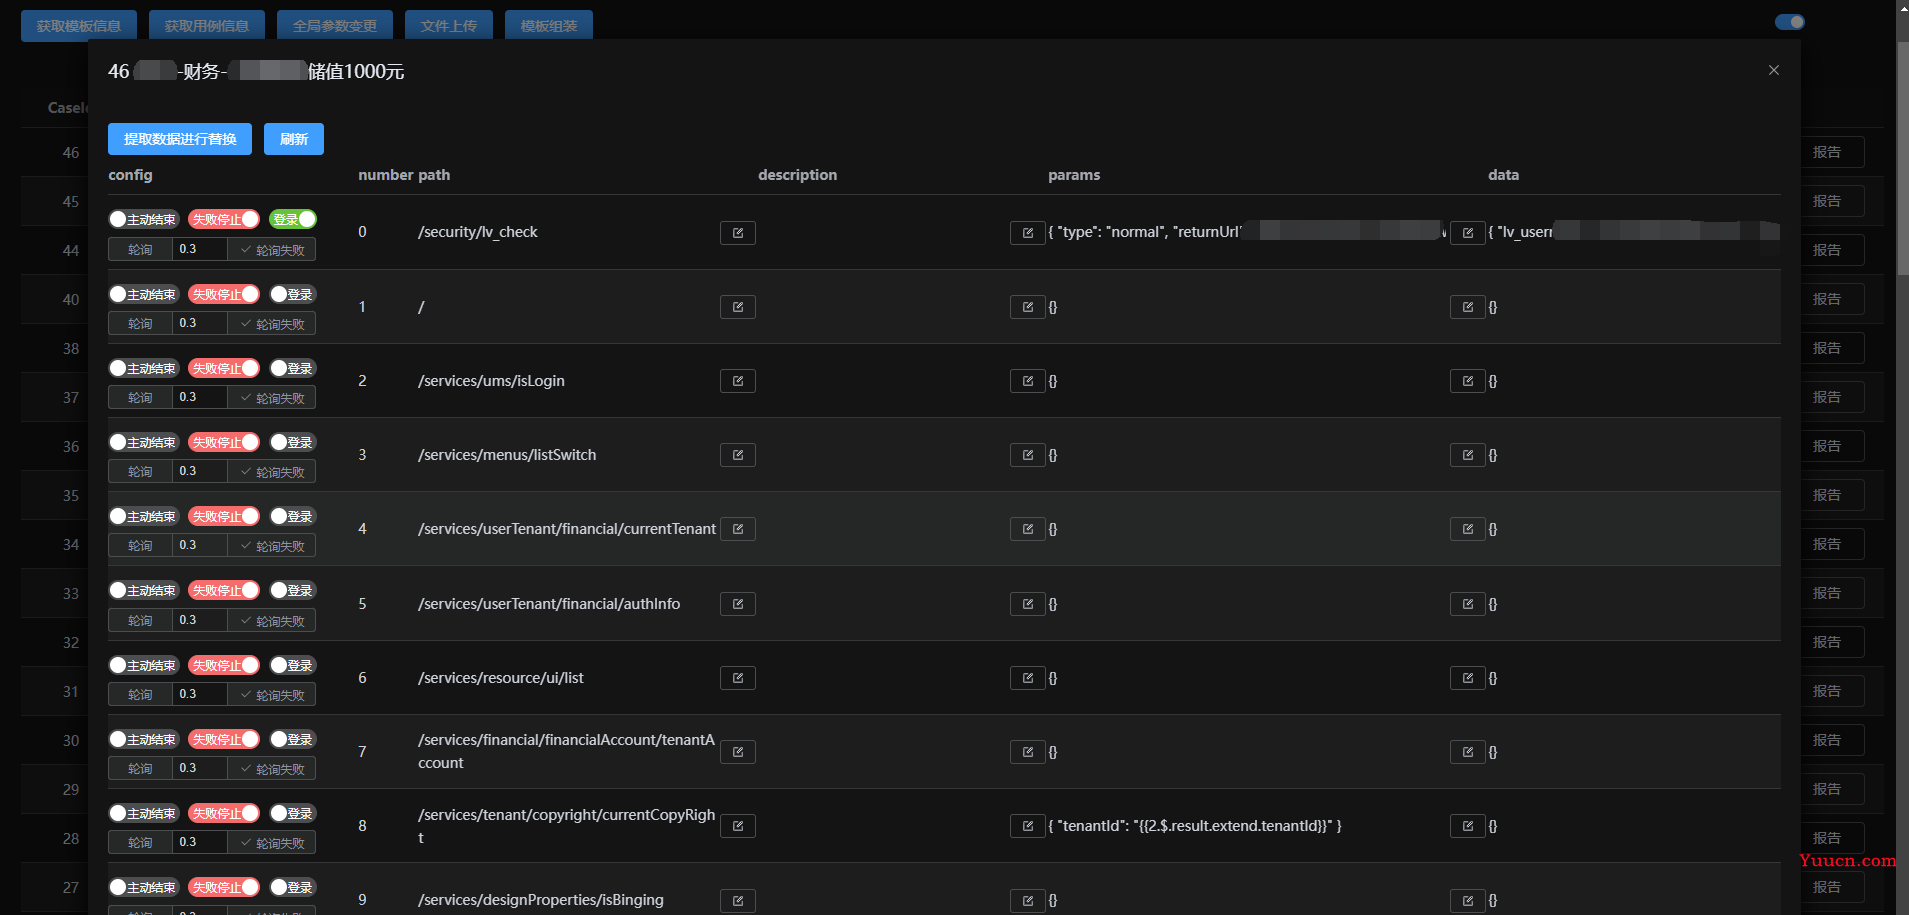Open 报告 for case 38 in background
Viewport: 1909px width, 915px height.
(1832, 348)
